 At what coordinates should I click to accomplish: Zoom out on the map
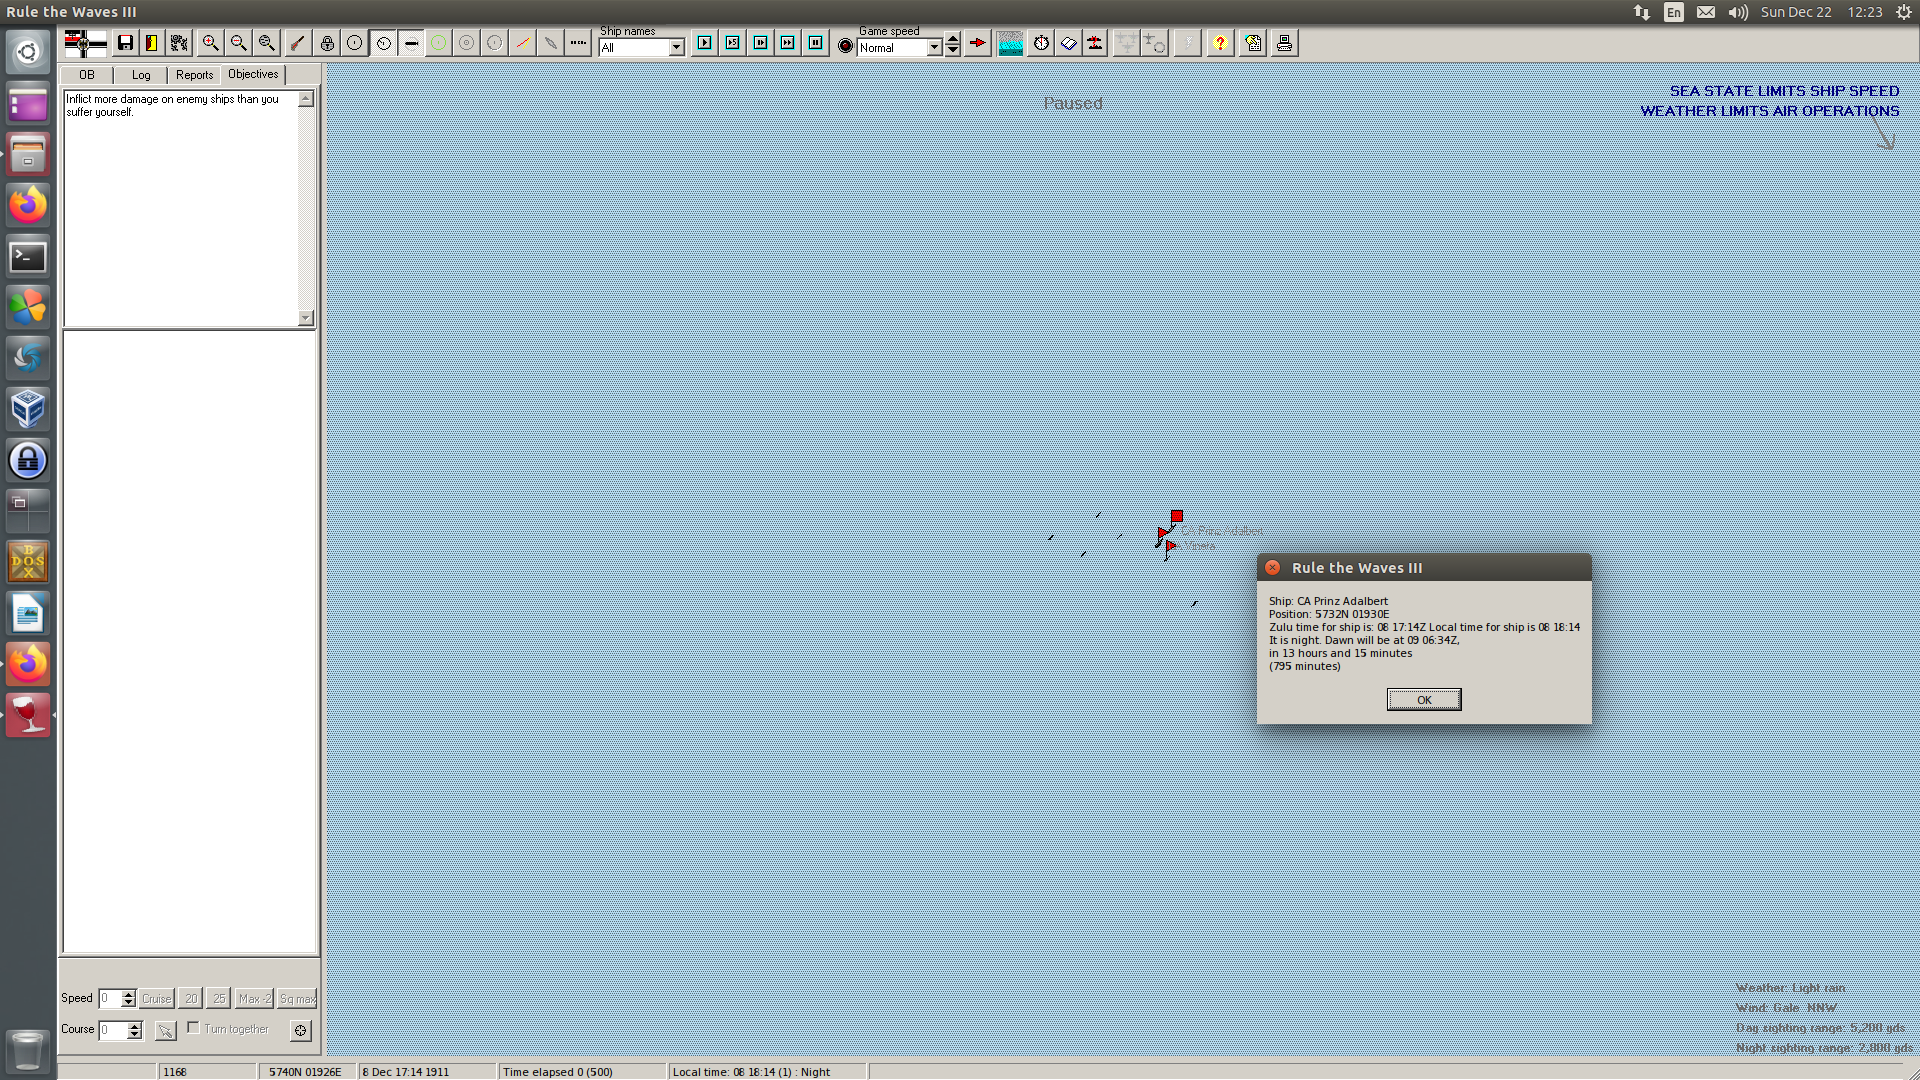[x=239, y=43]
